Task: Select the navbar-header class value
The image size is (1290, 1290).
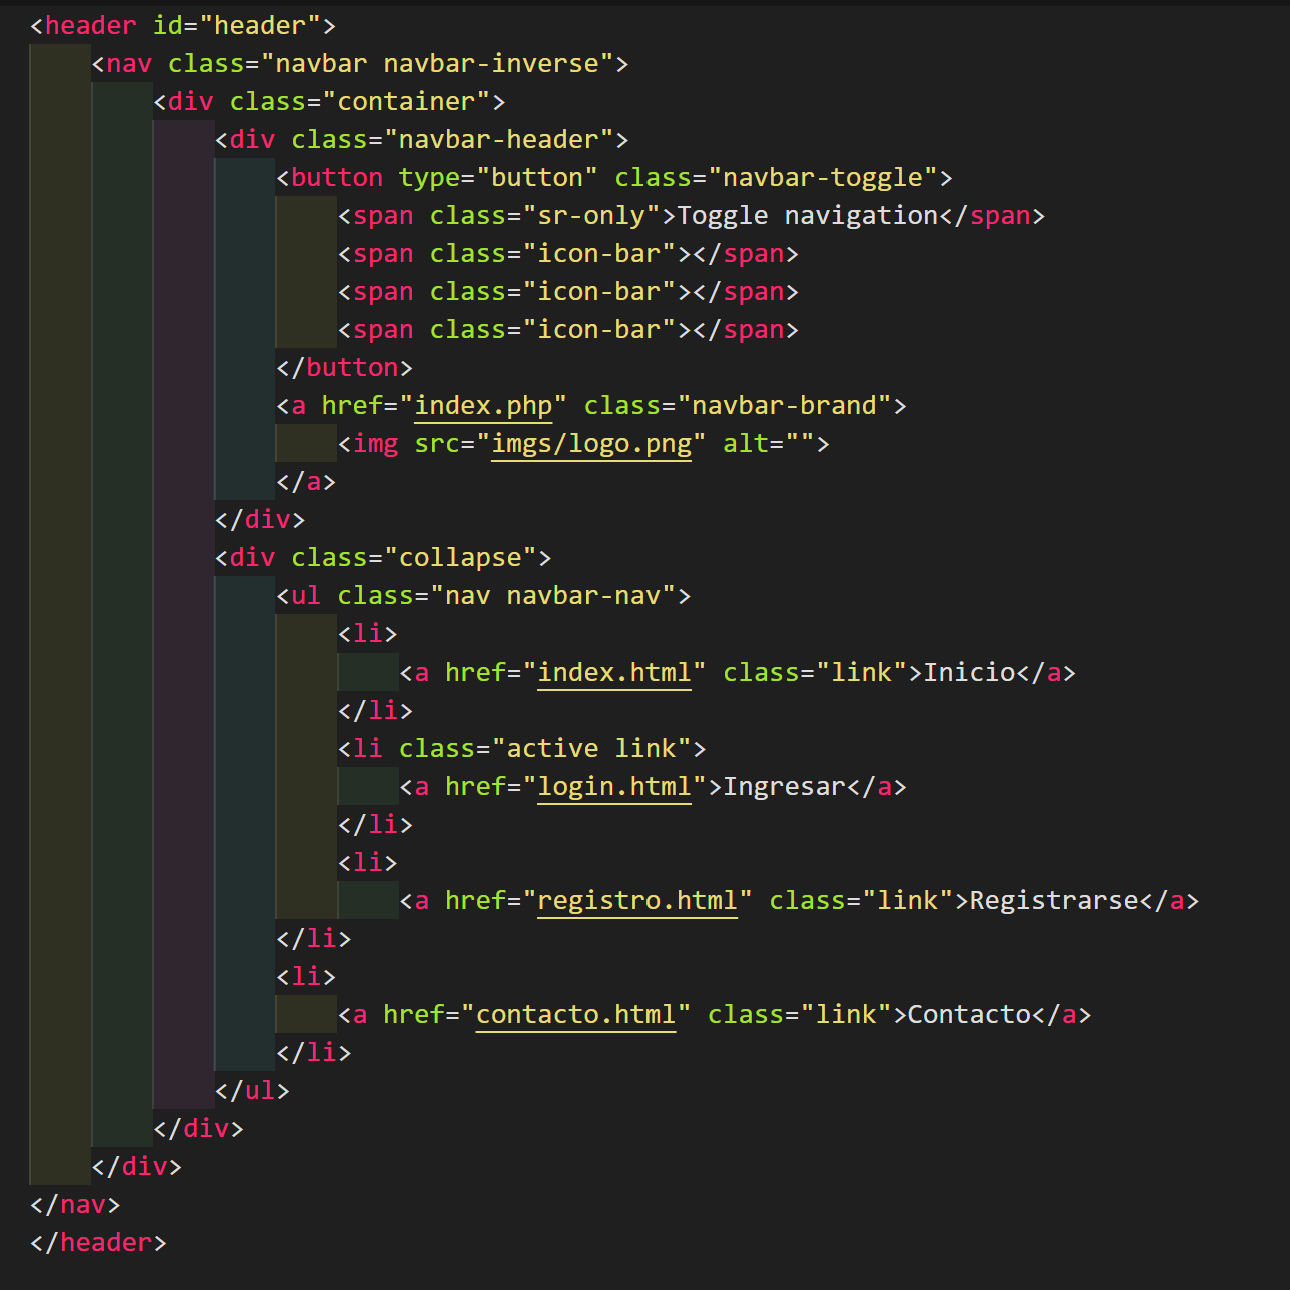Action: click(505, 140)
